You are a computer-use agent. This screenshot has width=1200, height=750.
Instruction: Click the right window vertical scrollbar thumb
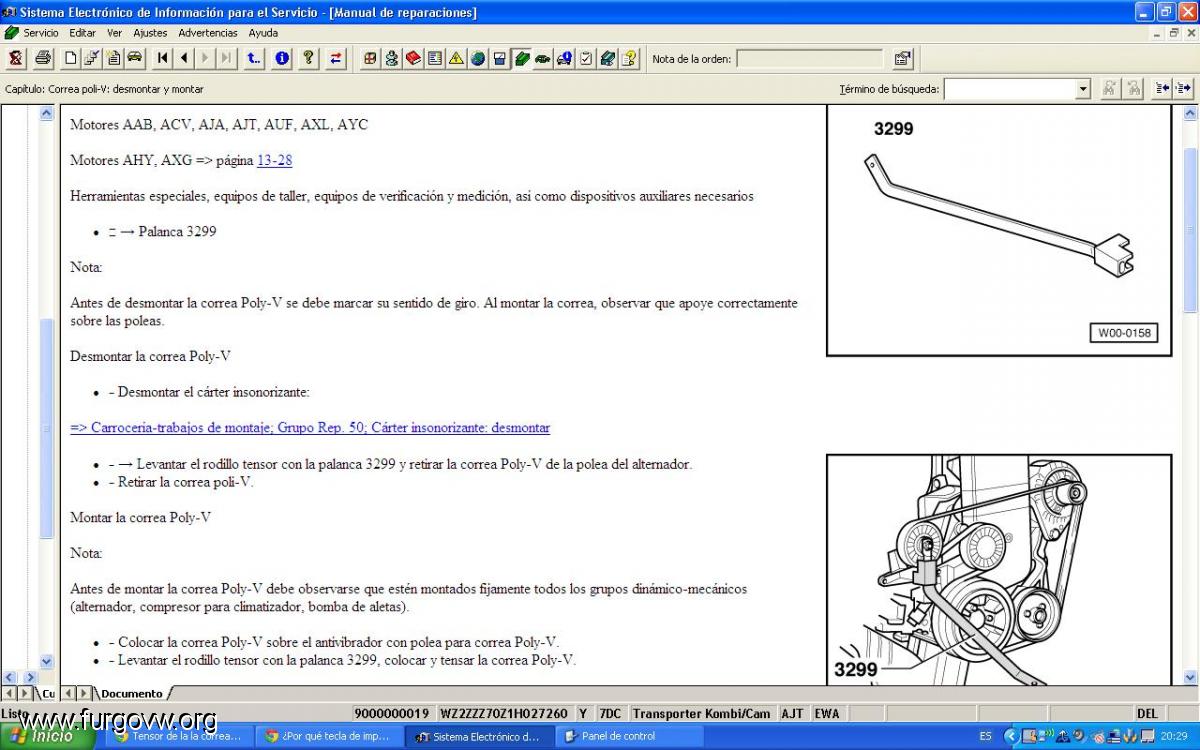[1190, 229]
